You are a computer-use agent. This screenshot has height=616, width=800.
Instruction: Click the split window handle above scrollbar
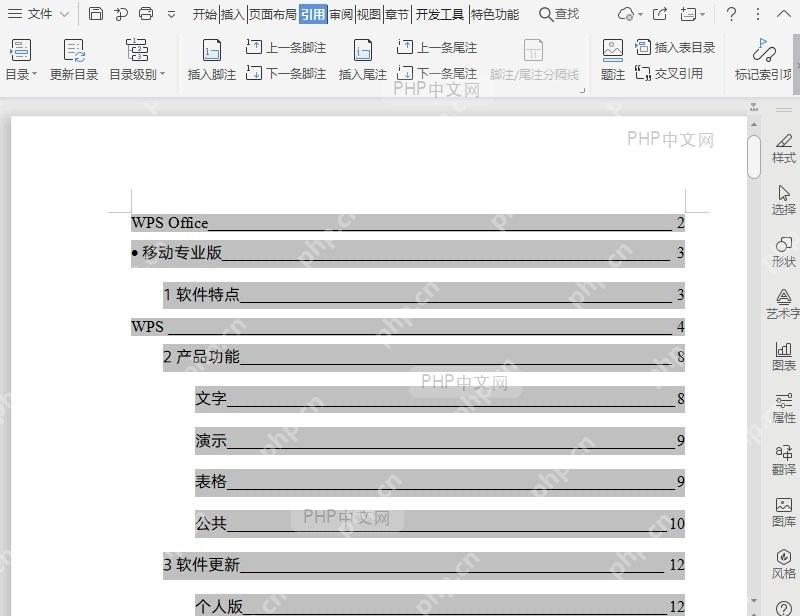click(754, 108)
